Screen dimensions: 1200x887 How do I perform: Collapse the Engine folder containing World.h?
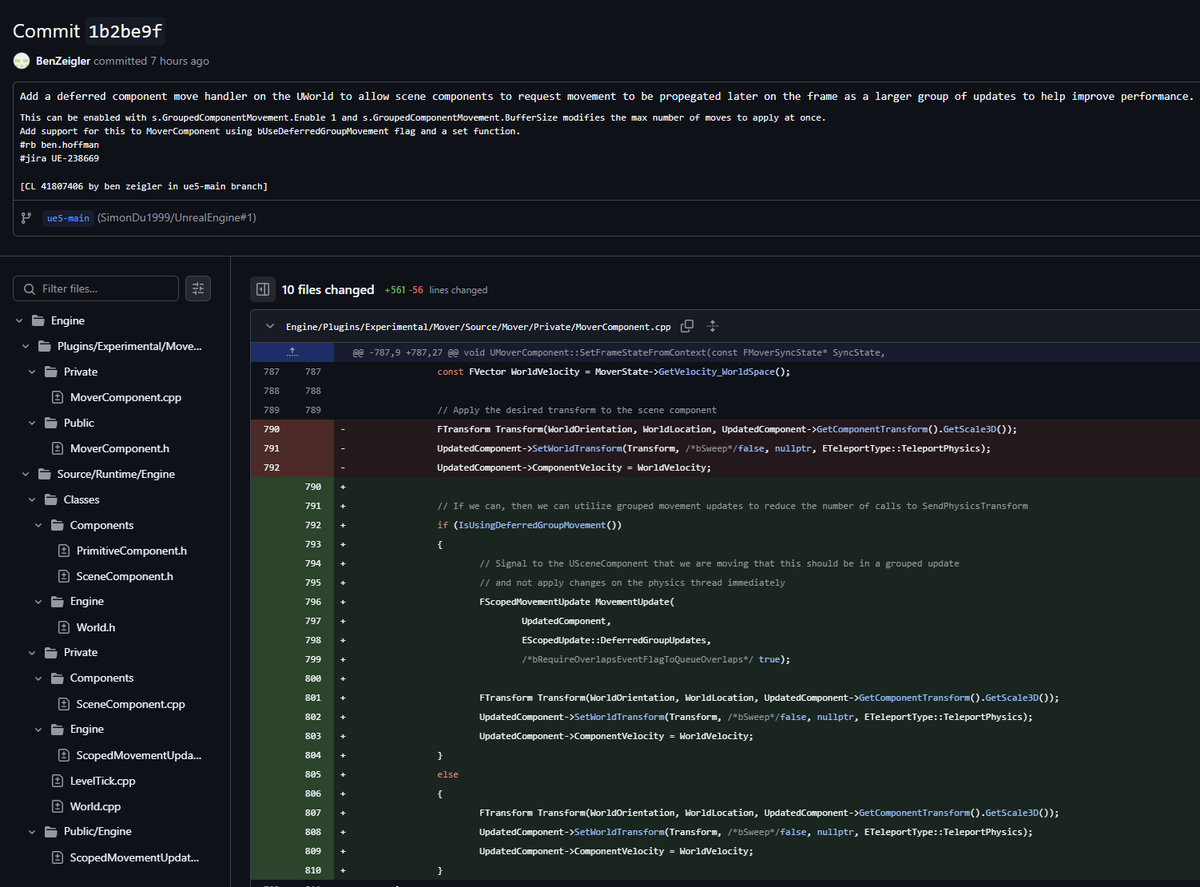coord(39,601)
